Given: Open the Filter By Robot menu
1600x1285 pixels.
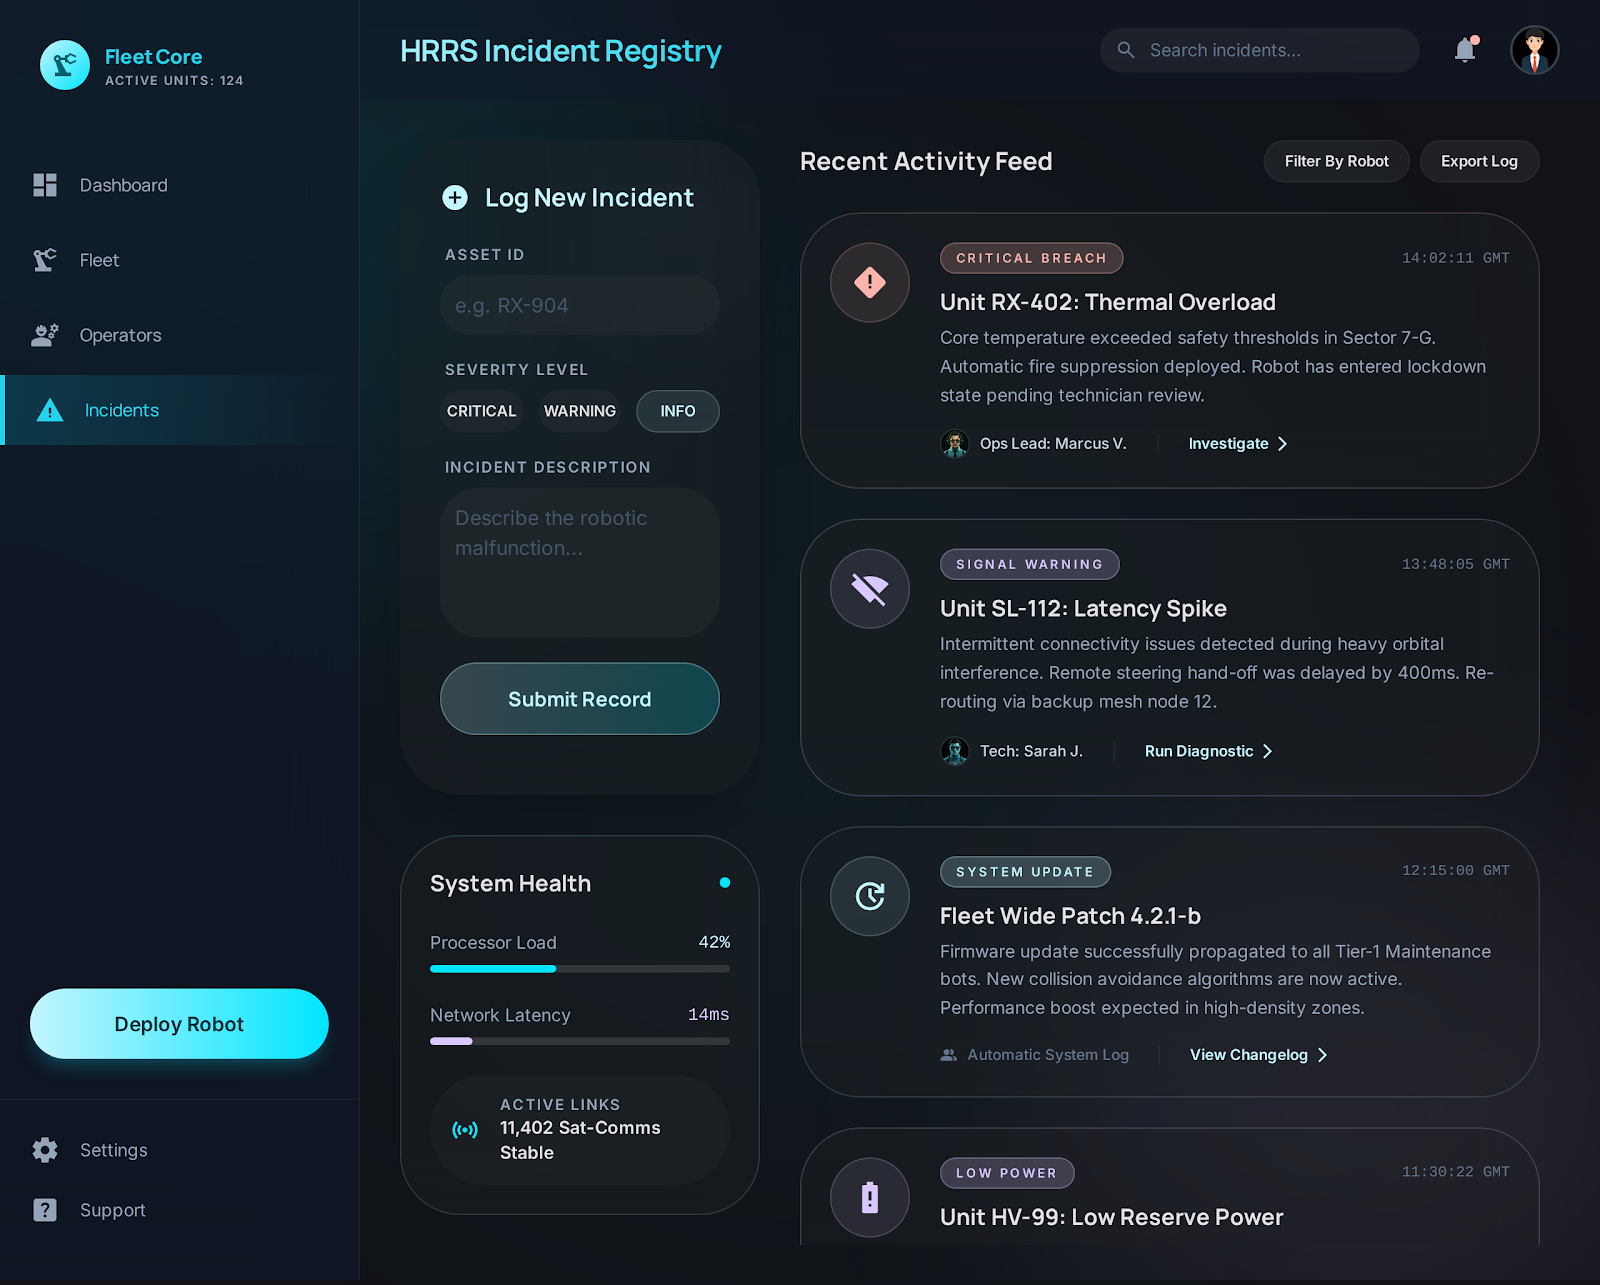Looking at the screenshot, I should pos(1336,161).
